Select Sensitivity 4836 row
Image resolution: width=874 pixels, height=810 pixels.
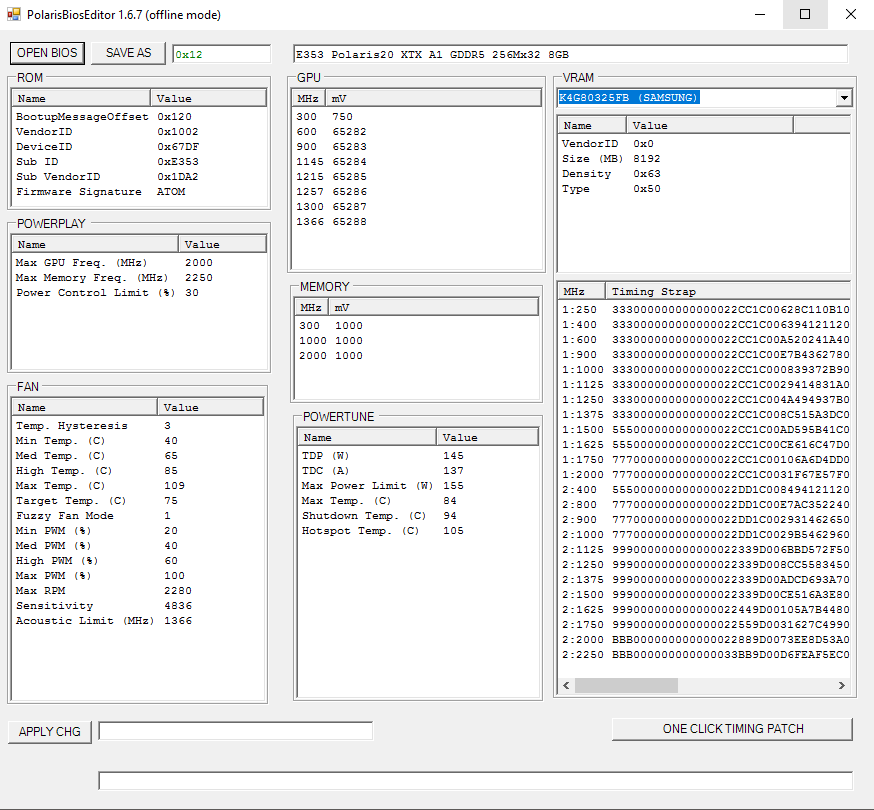(x=138, y=606)
